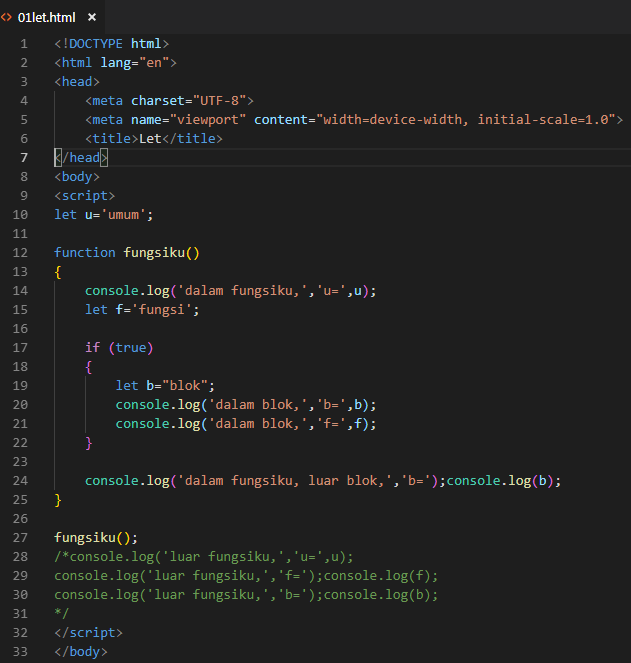631x663 pixels.
Task: Click the let f='fungsi'; statement
Action: coord(142,310)
